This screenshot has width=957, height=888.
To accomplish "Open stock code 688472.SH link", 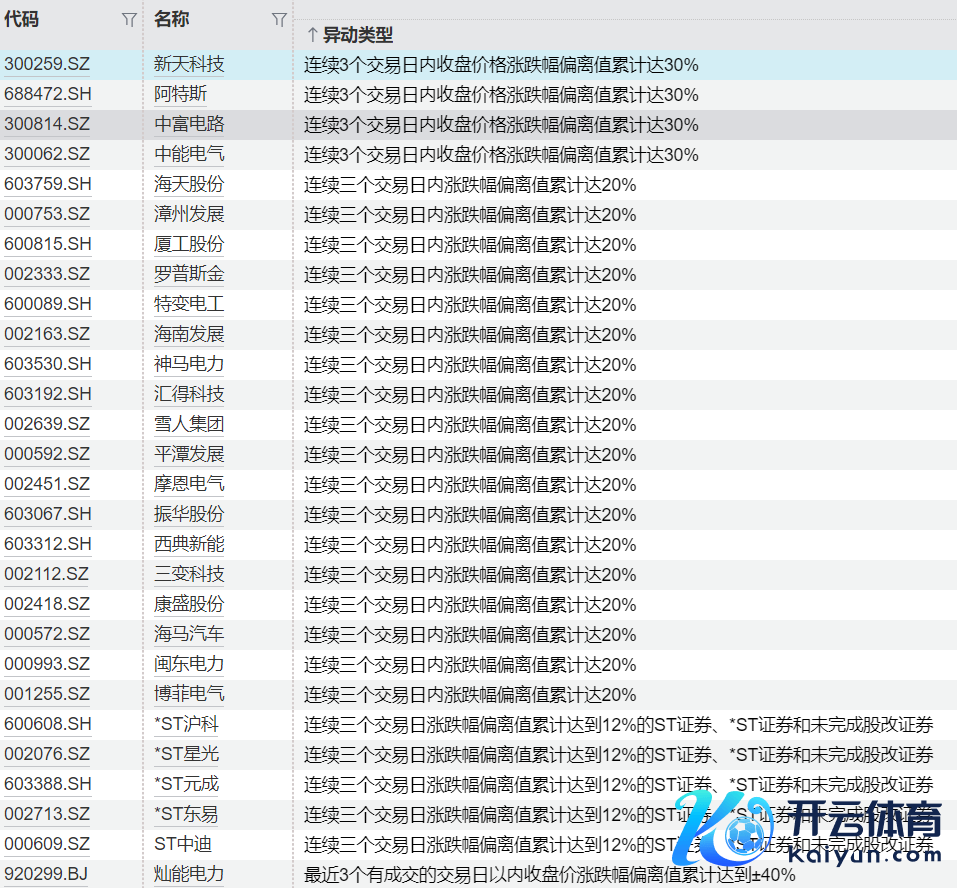I will pos(47,94).
